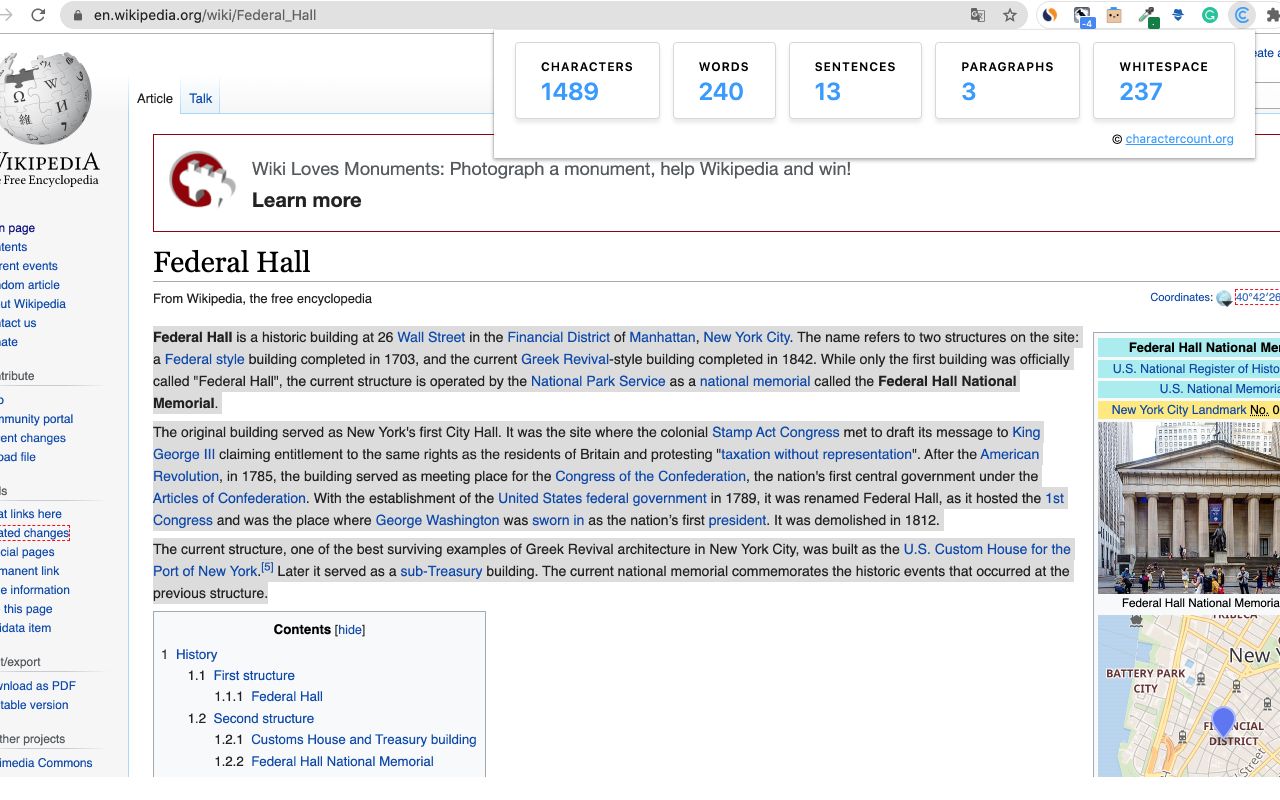Click the Permanent link sidebar item

pyautogui.click(x=30, y=571)
